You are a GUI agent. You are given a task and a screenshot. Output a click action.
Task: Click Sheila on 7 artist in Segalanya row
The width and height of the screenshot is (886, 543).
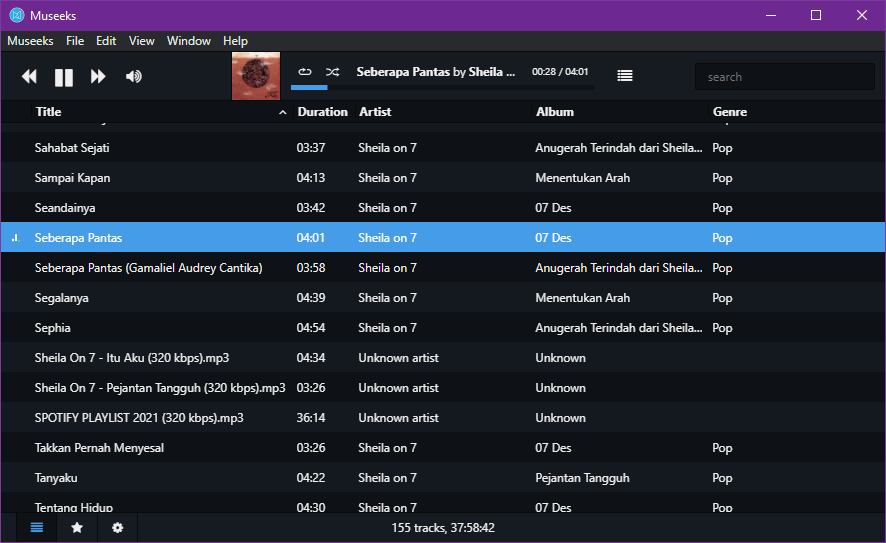tap(387, 298)
